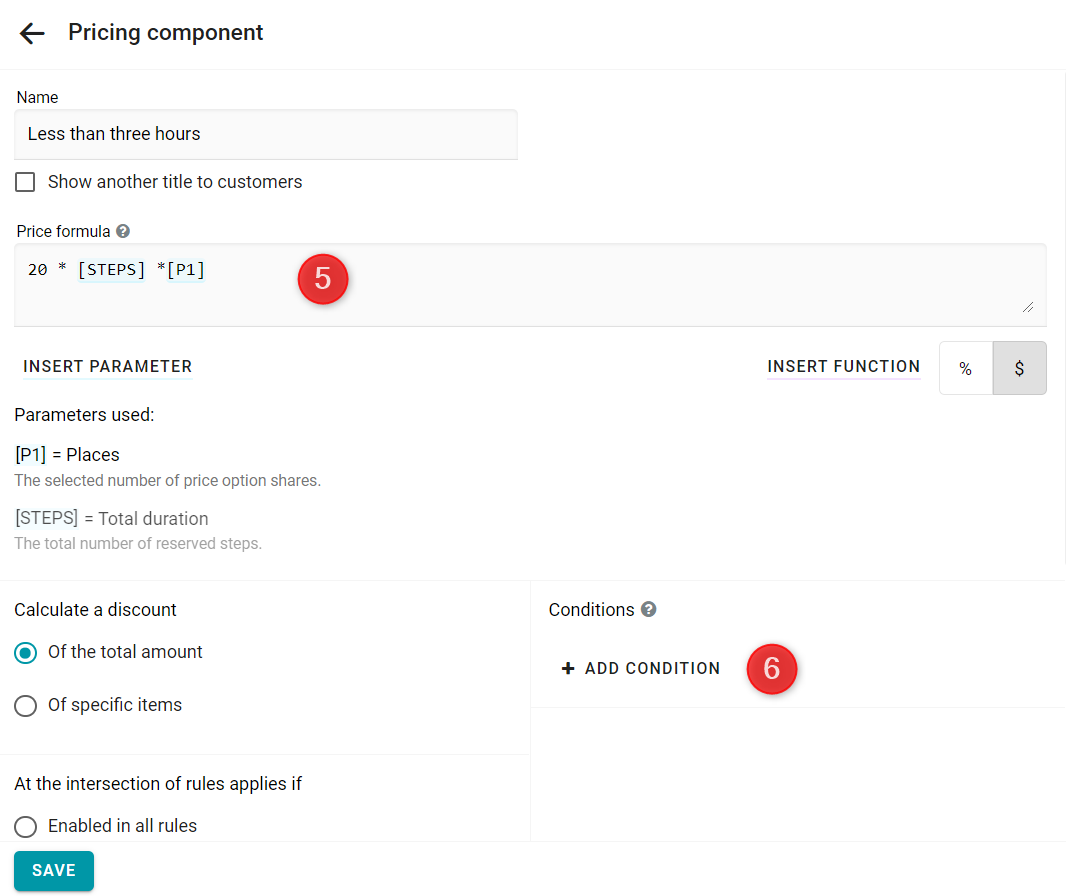The width and height of the screenshot is (1066, 896).
Task: Select the percent unit toggle
Action: [x=965, y=368]
